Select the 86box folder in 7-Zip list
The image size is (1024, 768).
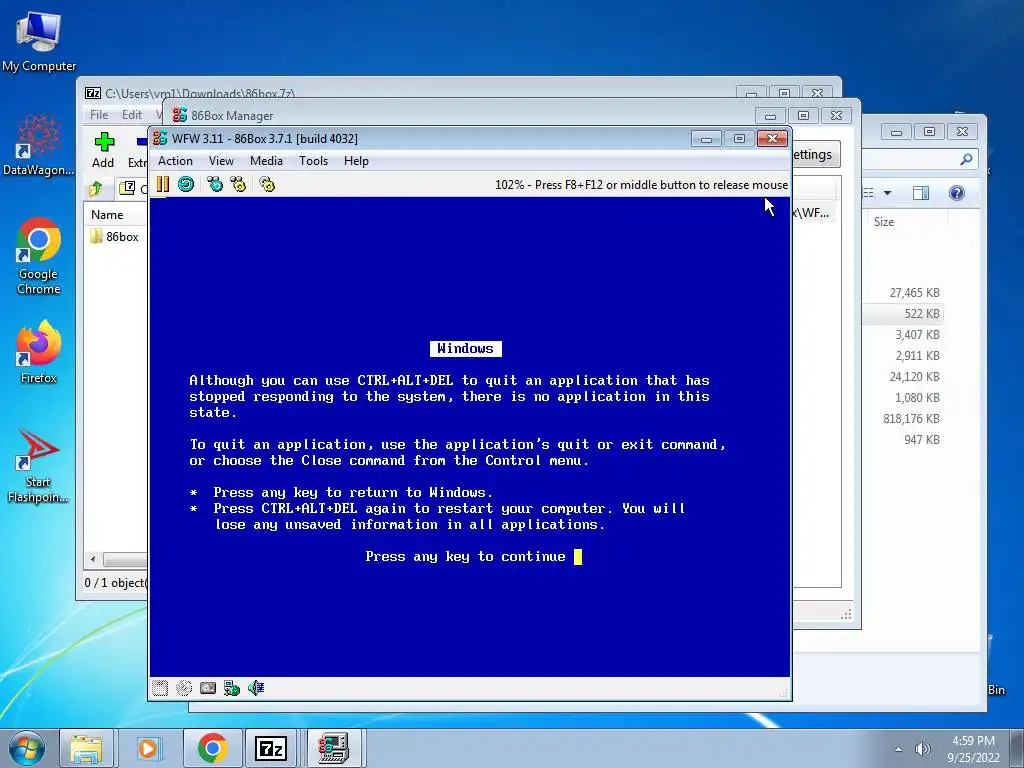(x=115, y=236)
